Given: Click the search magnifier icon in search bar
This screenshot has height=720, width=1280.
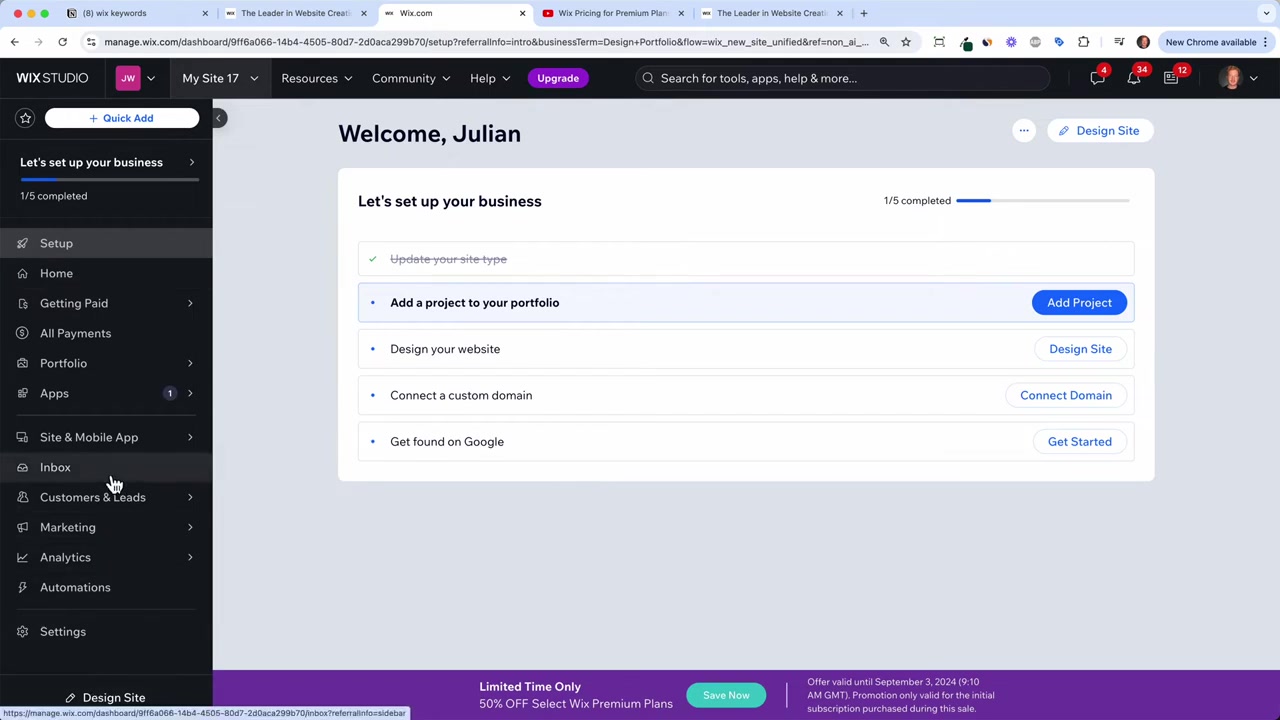Looking at the screenshot, I should click(648, 78).
